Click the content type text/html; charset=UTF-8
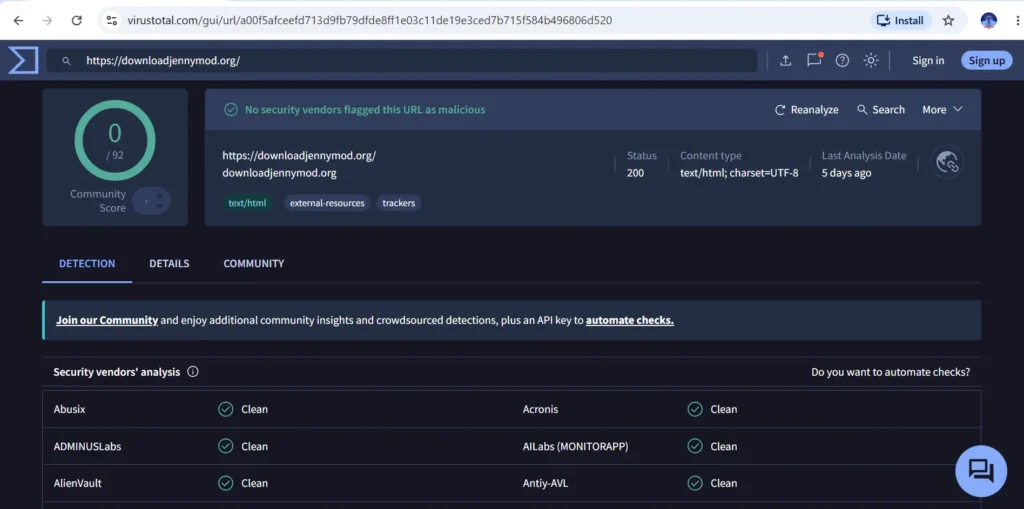This screenshot has height=509, width=1024. coord(739,173)
